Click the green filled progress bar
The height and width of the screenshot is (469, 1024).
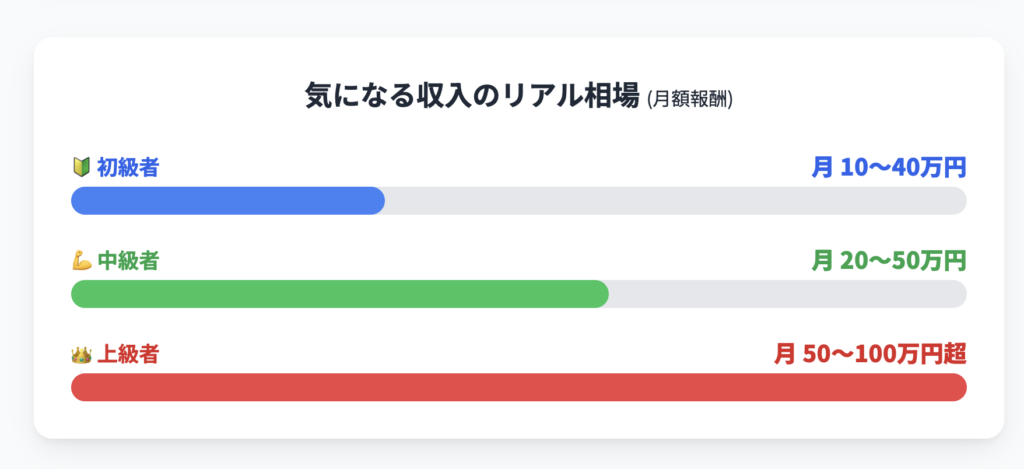click(340, 294)
